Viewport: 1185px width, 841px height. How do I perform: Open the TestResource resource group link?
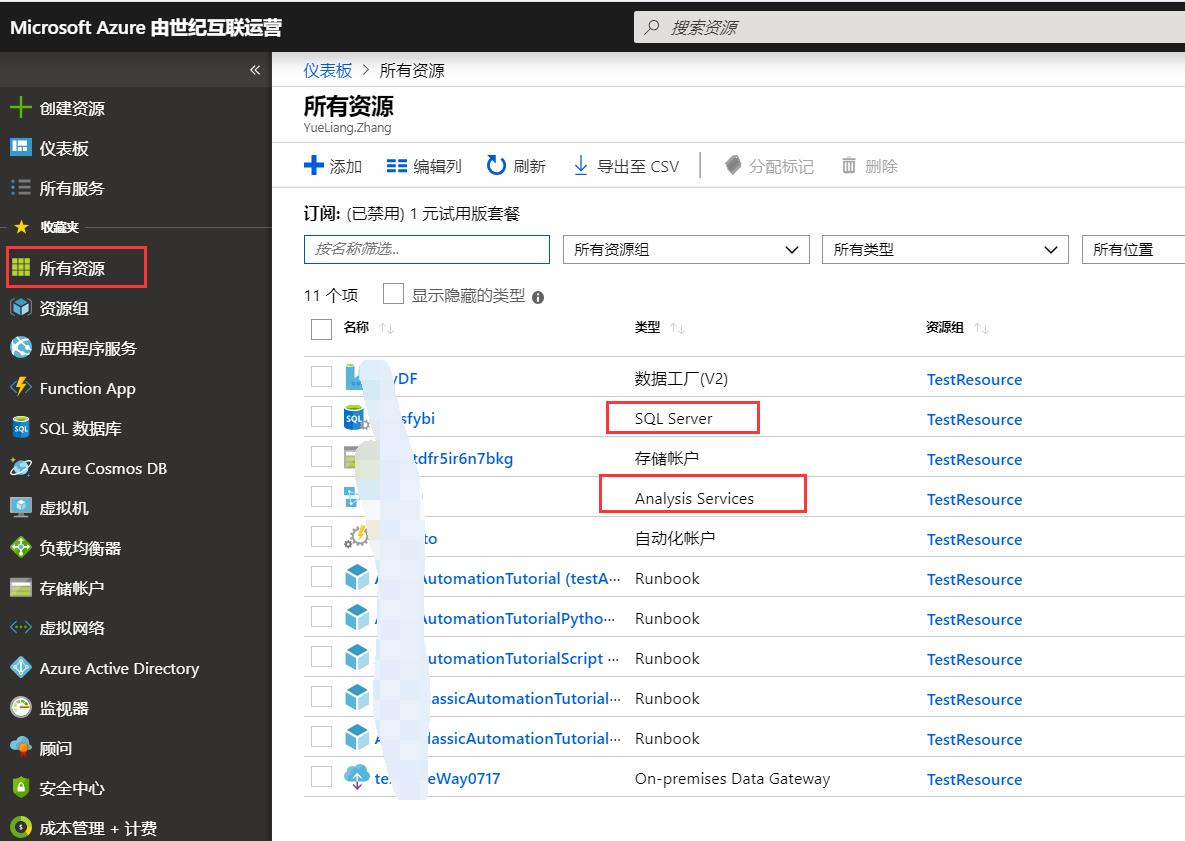(x=974, y=379)
